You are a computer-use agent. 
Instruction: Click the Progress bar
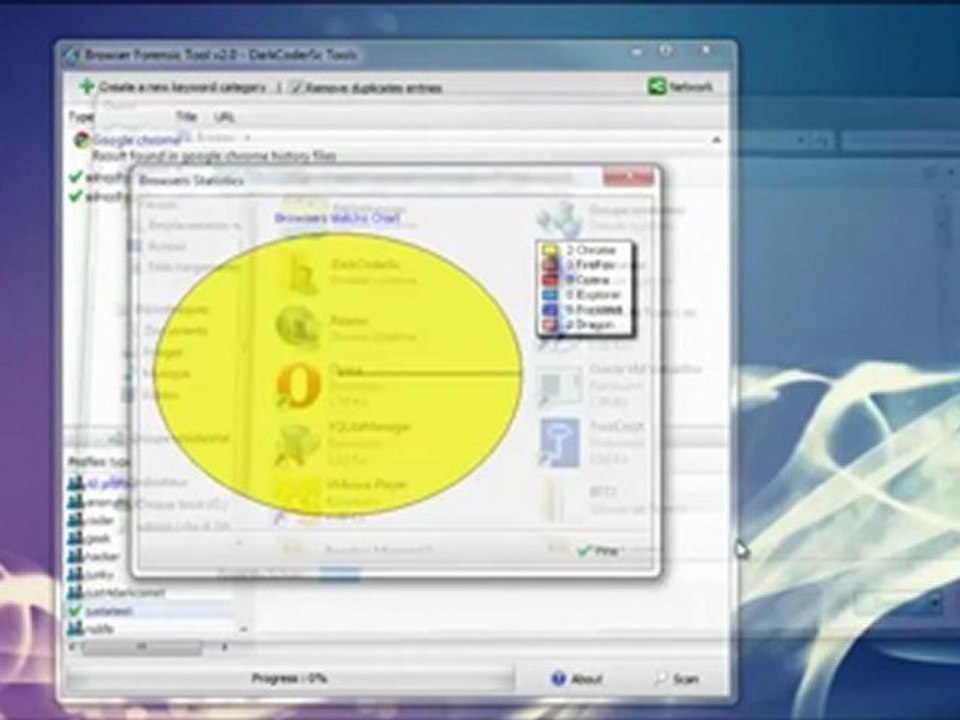pyautogui.click(x=290, y=678)
